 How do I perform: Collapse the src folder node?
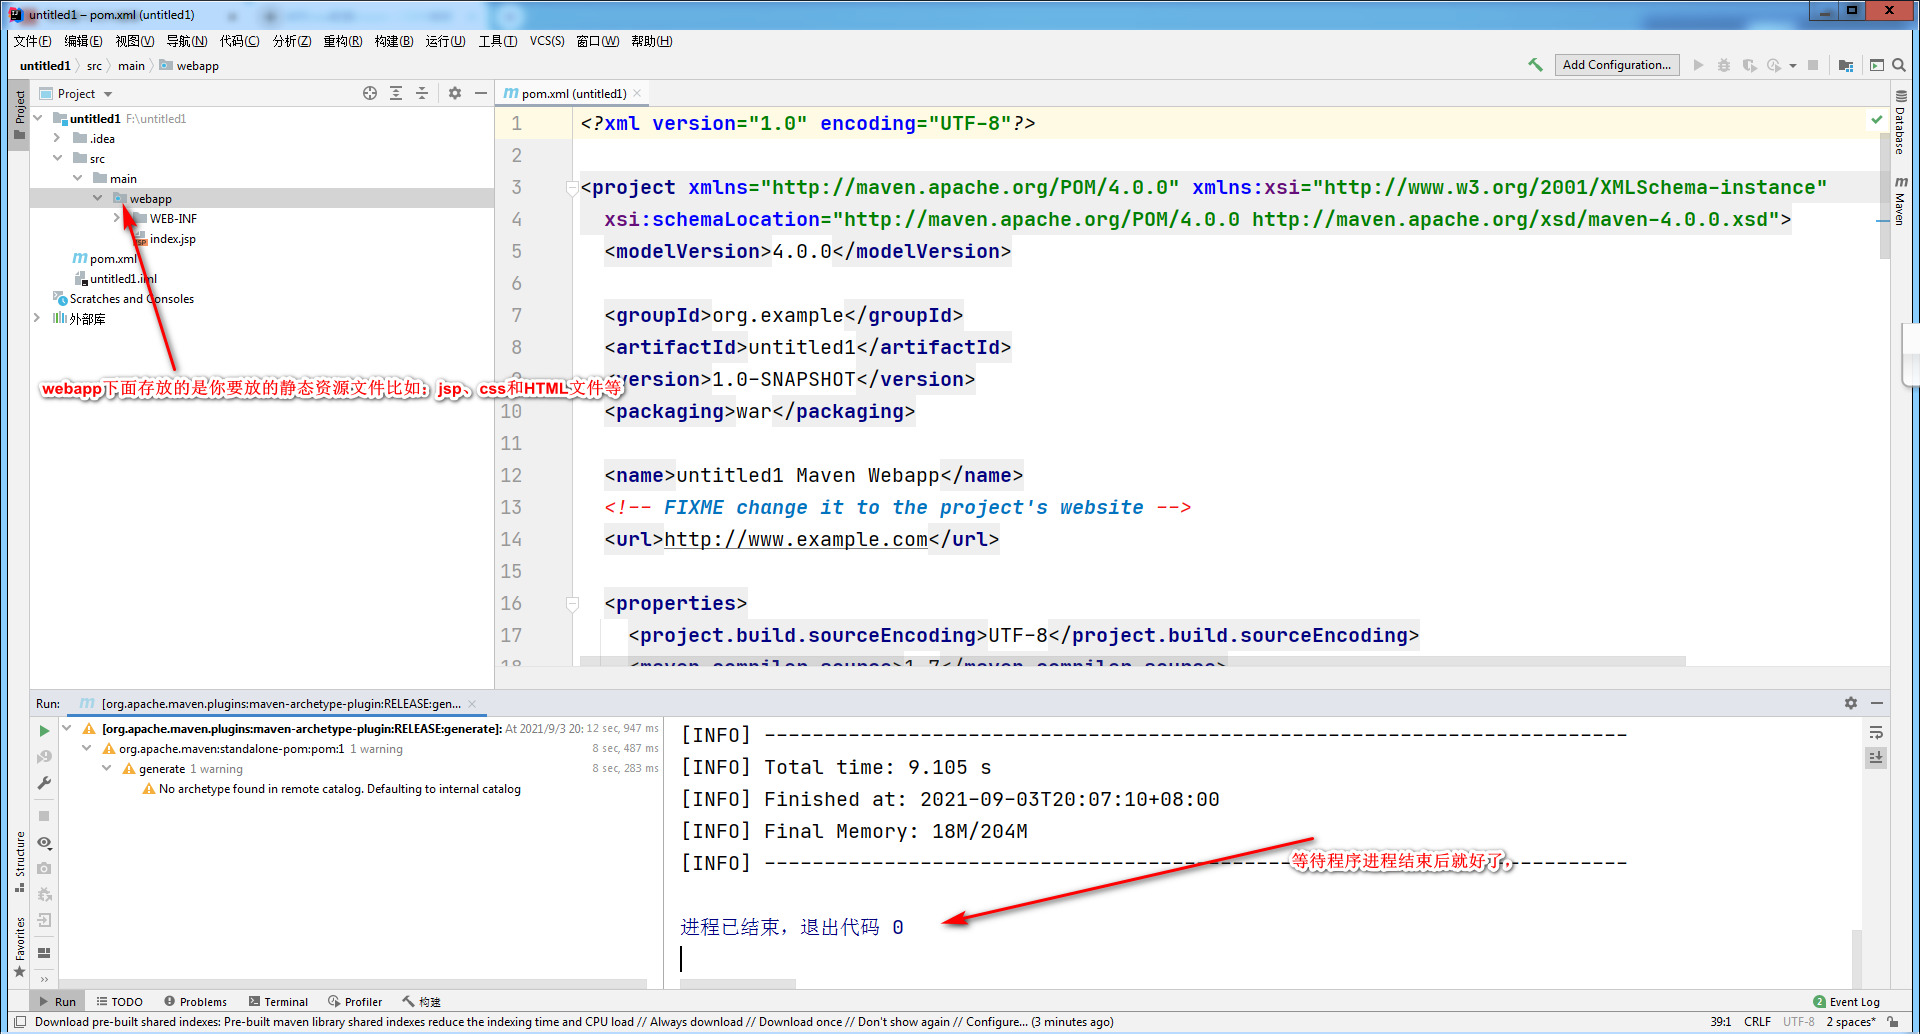pos(57,158)
